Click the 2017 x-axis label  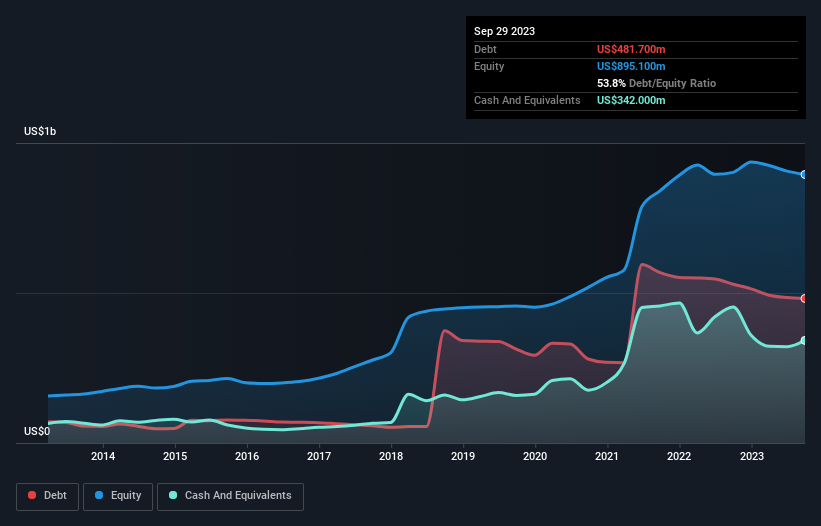[319, 456]
